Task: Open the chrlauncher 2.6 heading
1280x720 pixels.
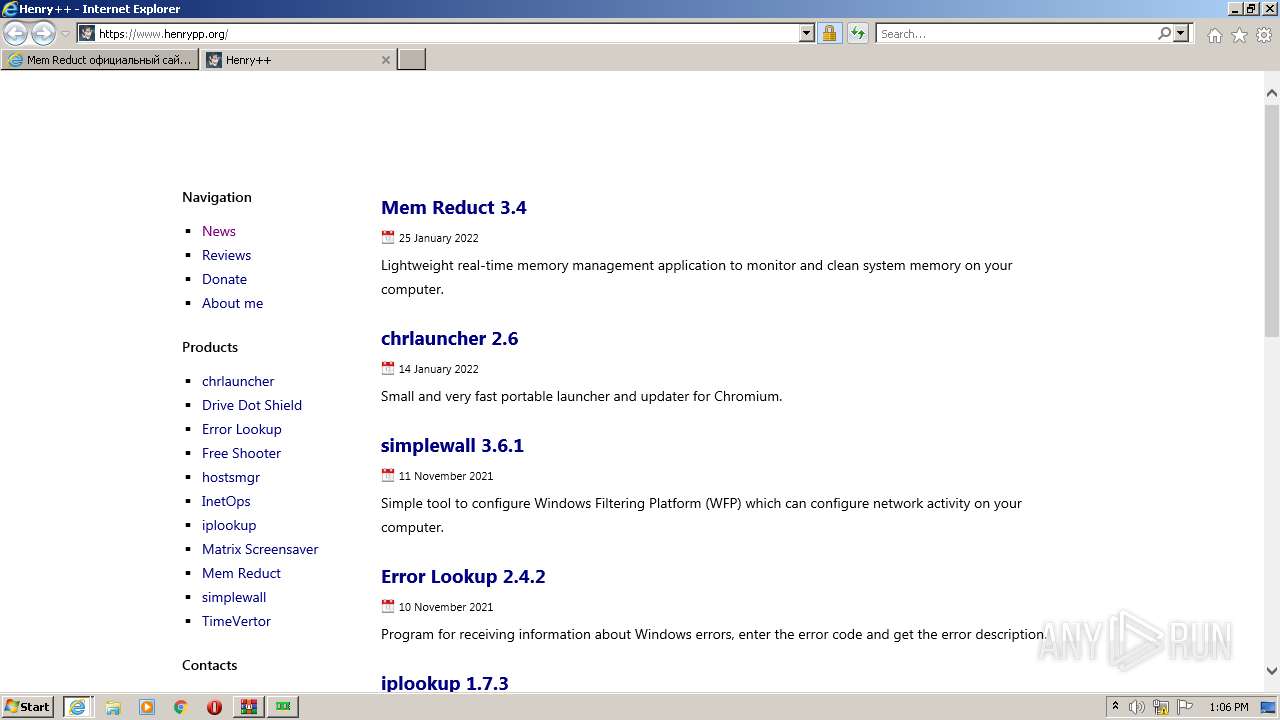Action: click(450, 339)
